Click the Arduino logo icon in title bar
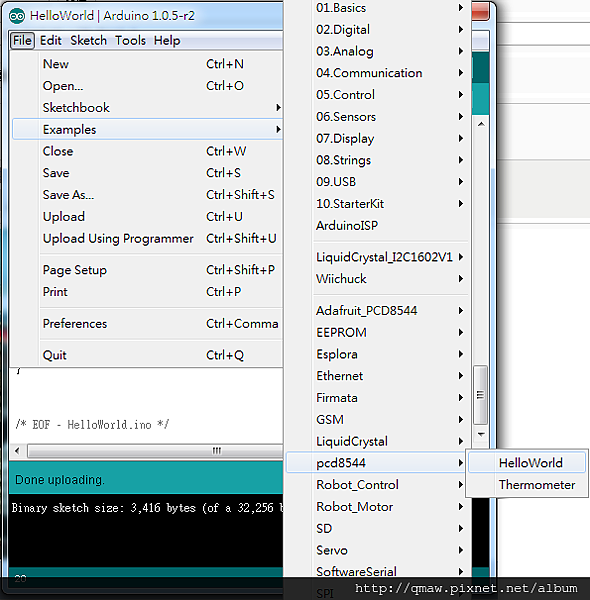 (17, 16)
